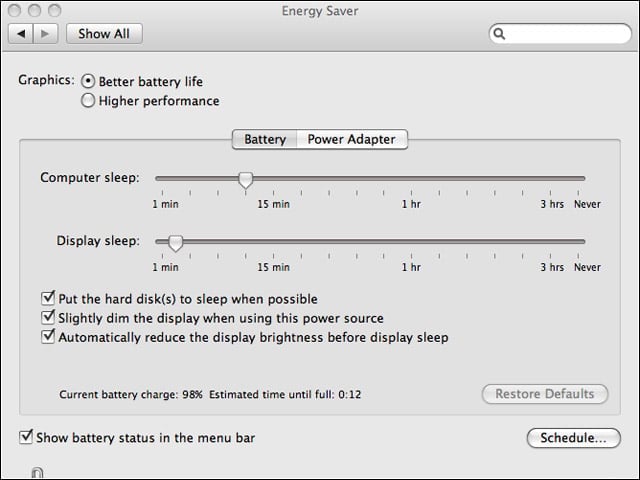Click 1 hr on the Display sleep scale

(x=411, y=267)
